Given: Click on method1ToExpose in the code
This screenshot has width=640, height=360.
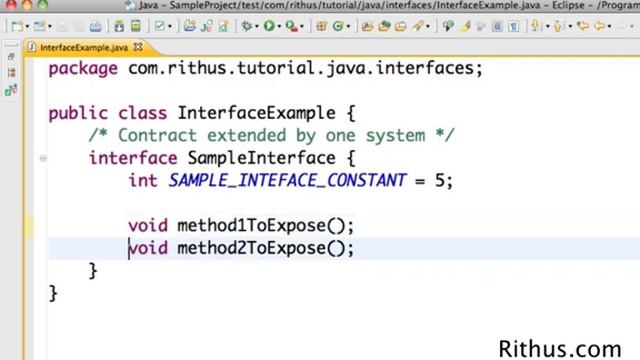Looking at the screenshot, I should (x=251, y=226).
